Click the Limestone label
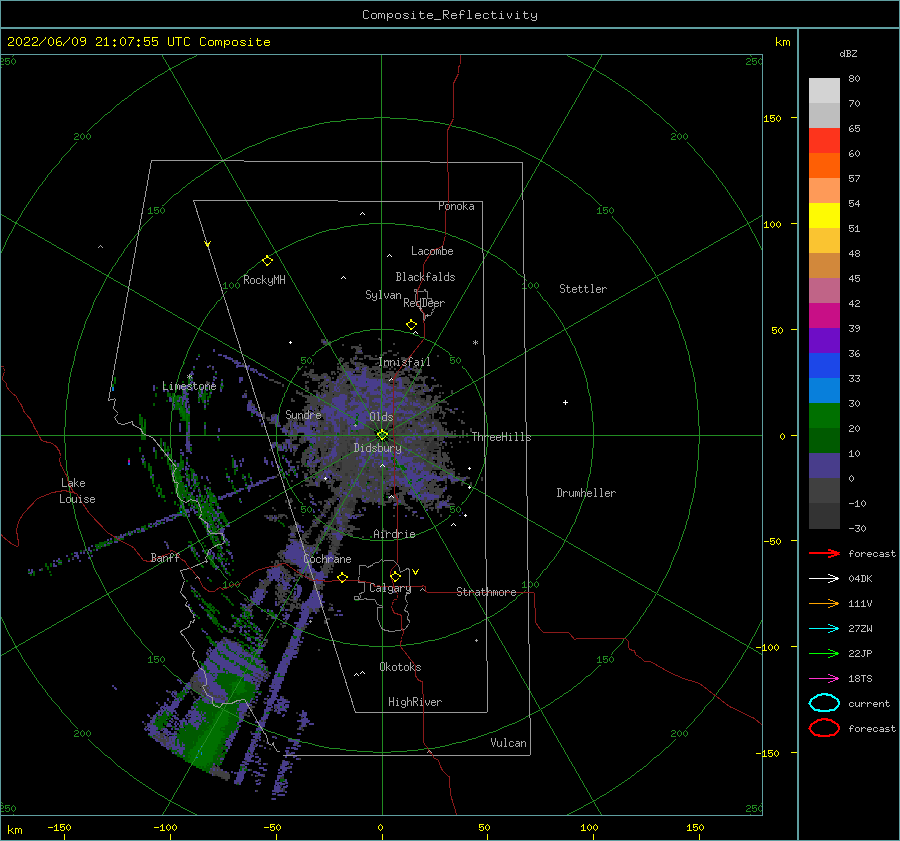 pos(189,386)
